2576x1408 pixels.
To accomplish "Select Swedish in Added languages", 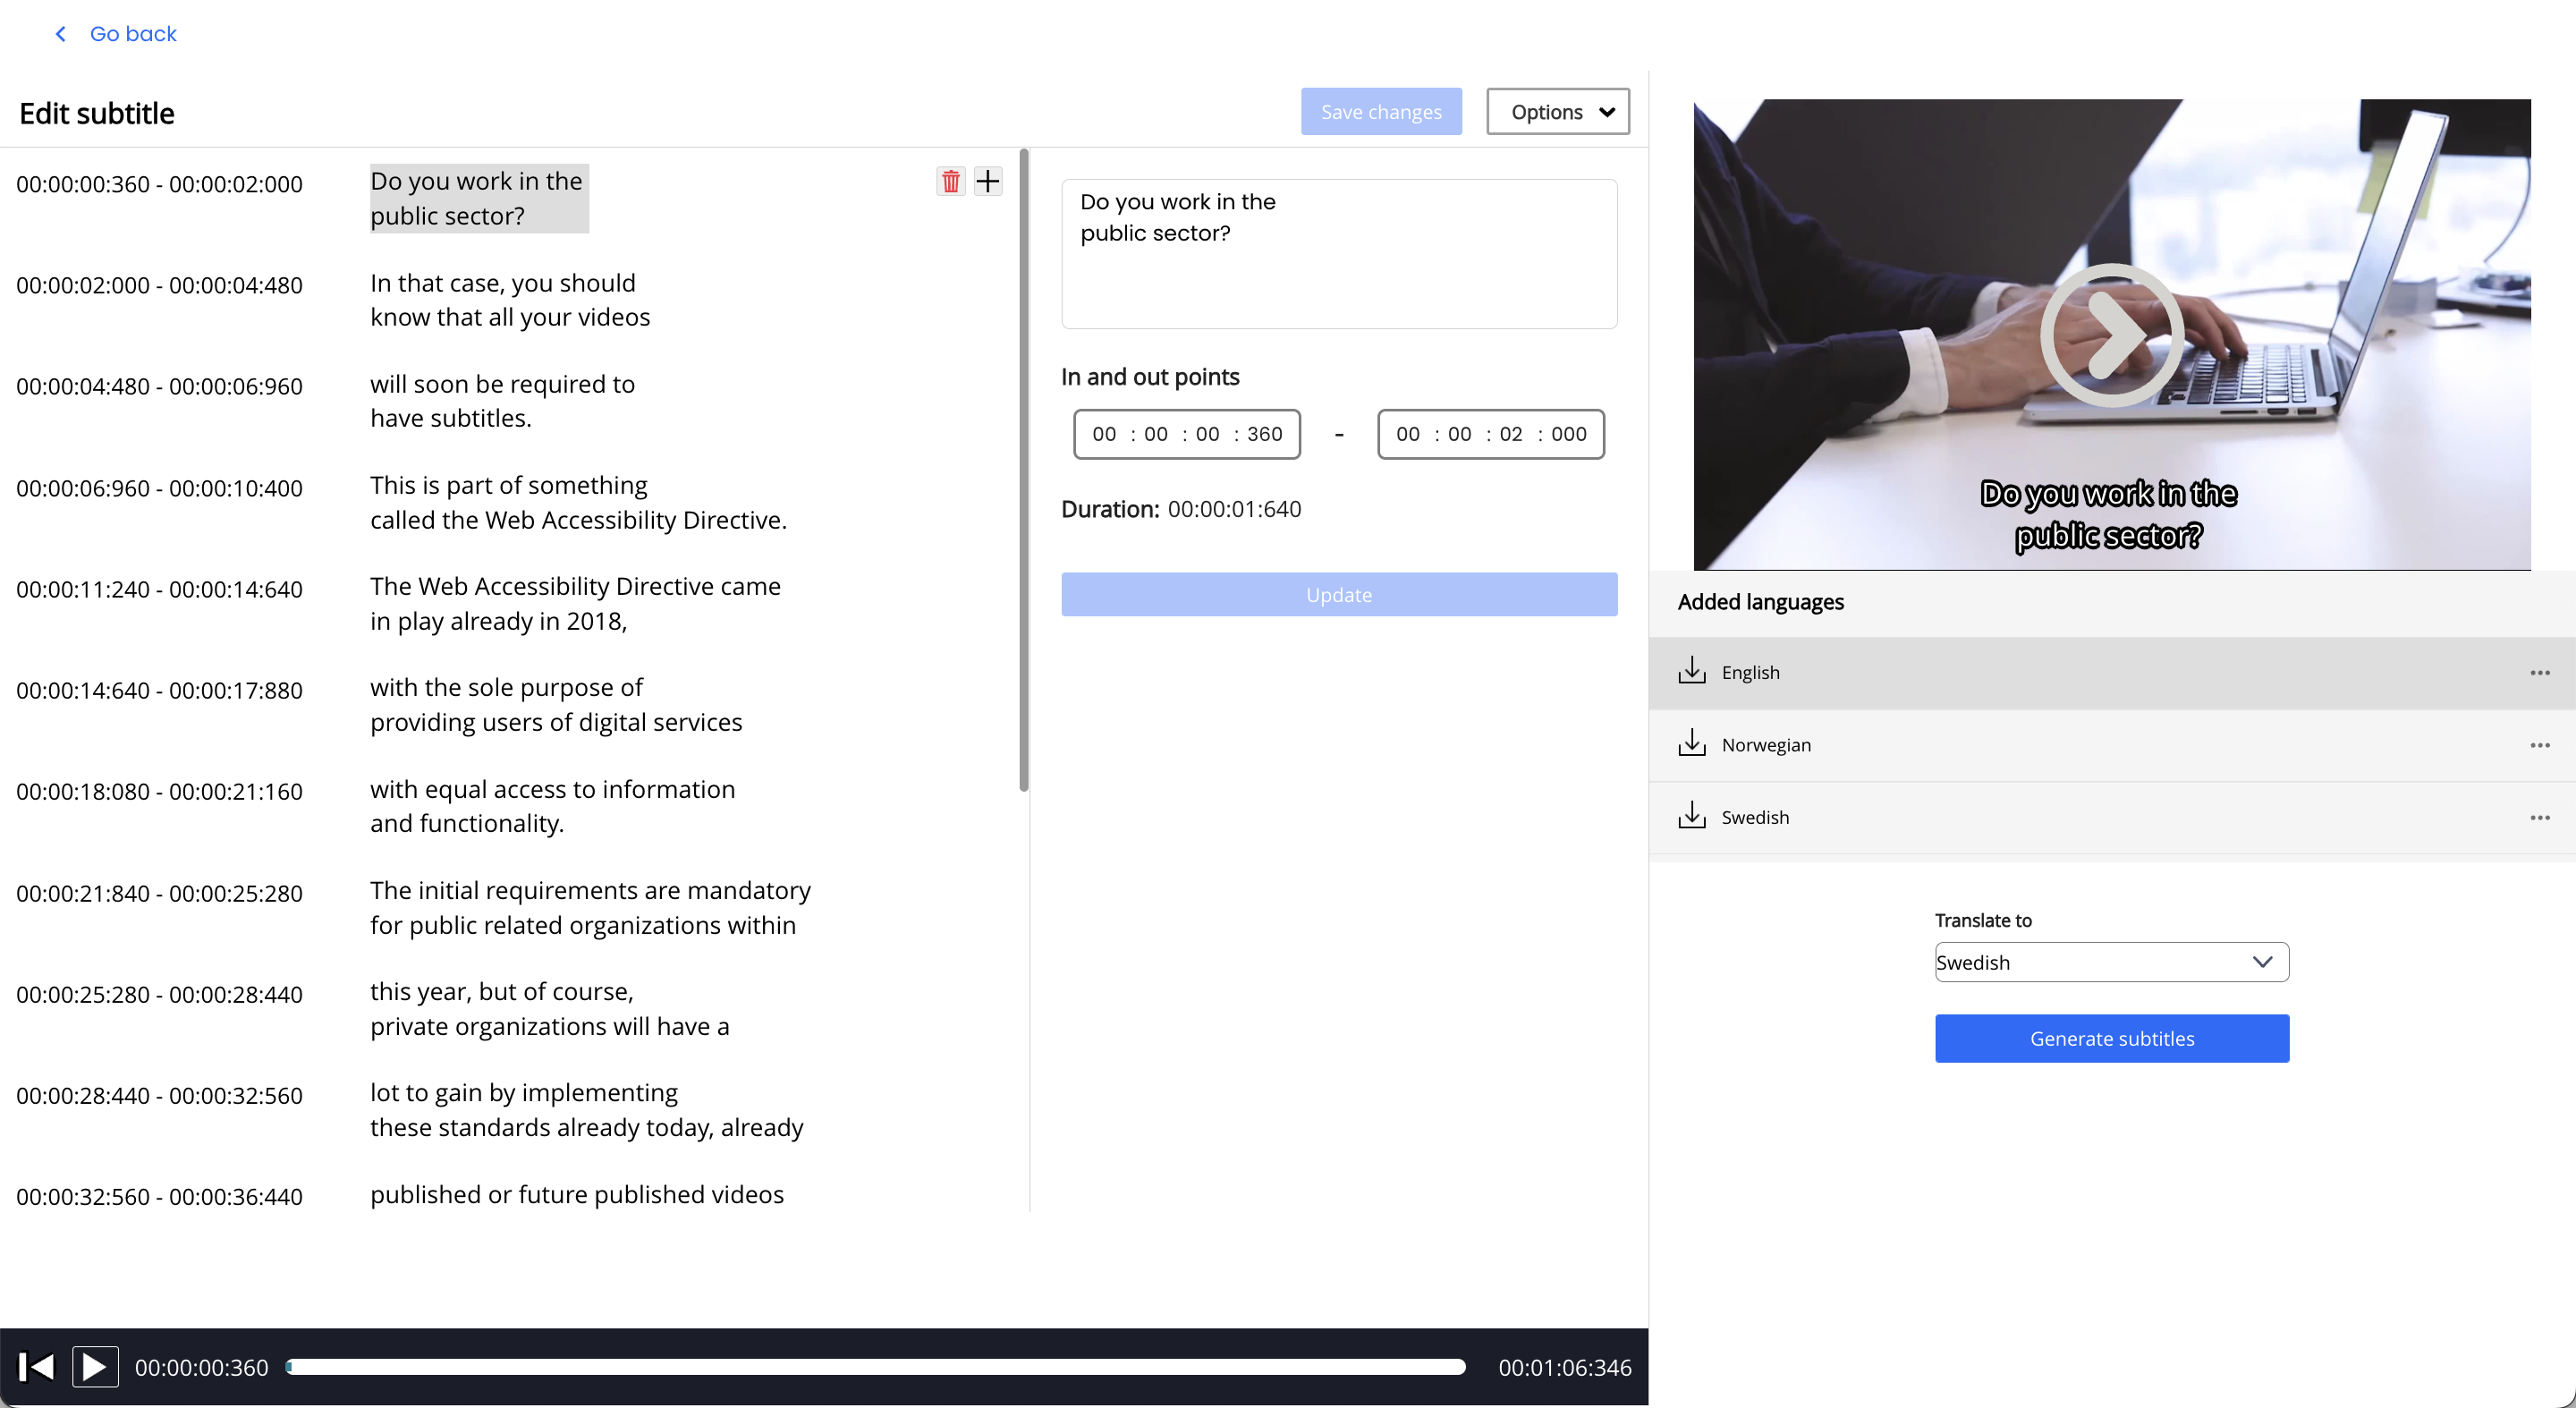I will (2111, 818).
